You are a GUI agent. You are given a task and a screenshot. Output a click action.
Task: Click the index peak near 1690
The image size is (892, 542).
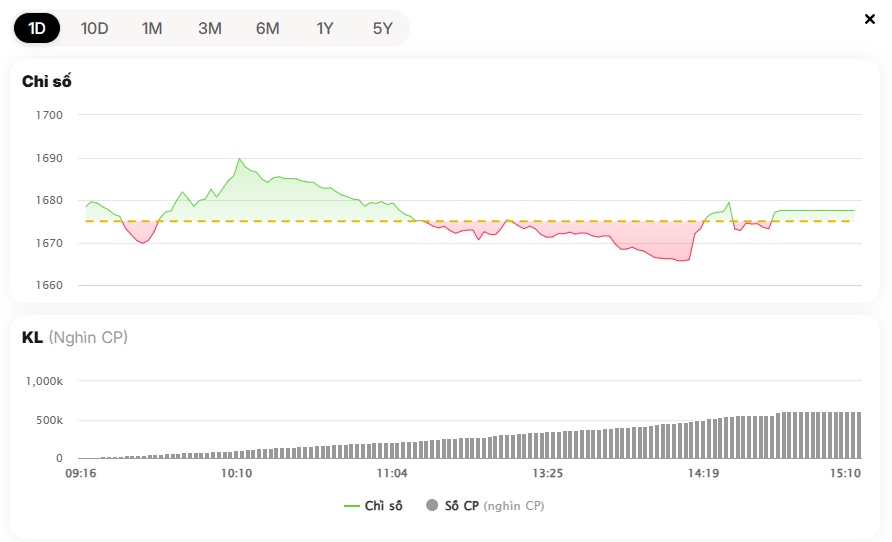coord(239,159)
